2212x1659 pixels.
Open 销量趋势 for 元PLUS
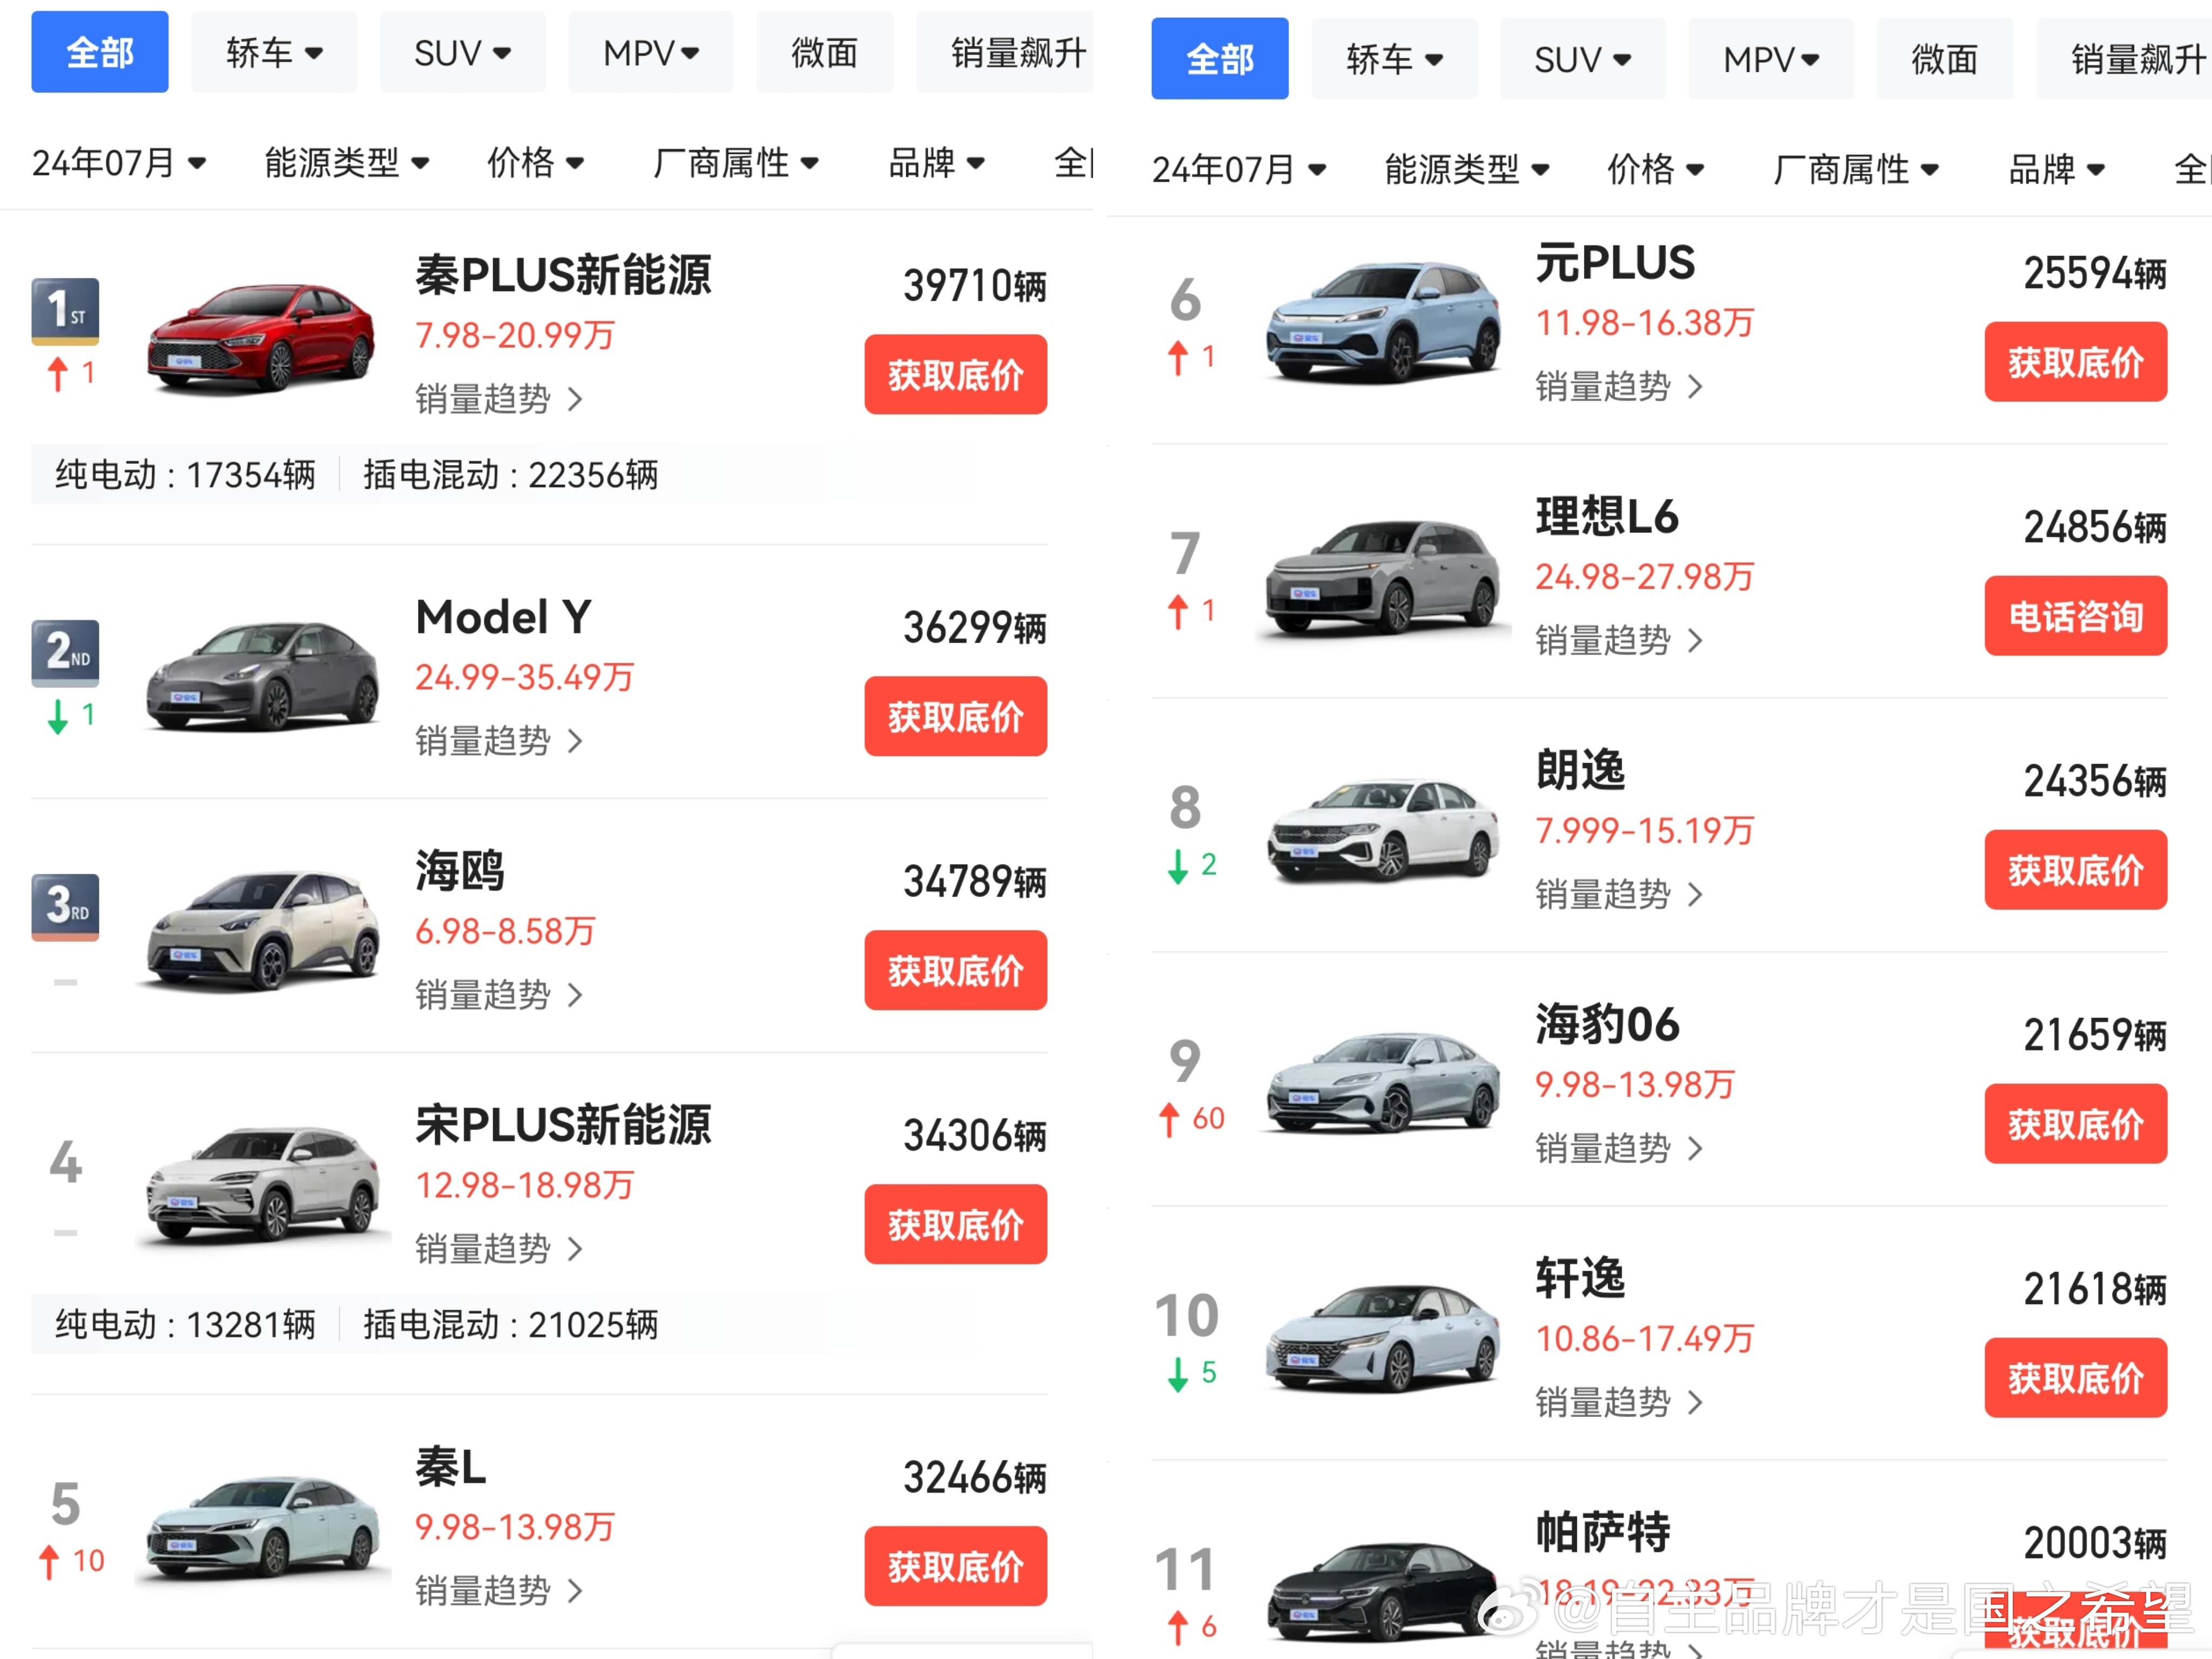[1619, 386]
